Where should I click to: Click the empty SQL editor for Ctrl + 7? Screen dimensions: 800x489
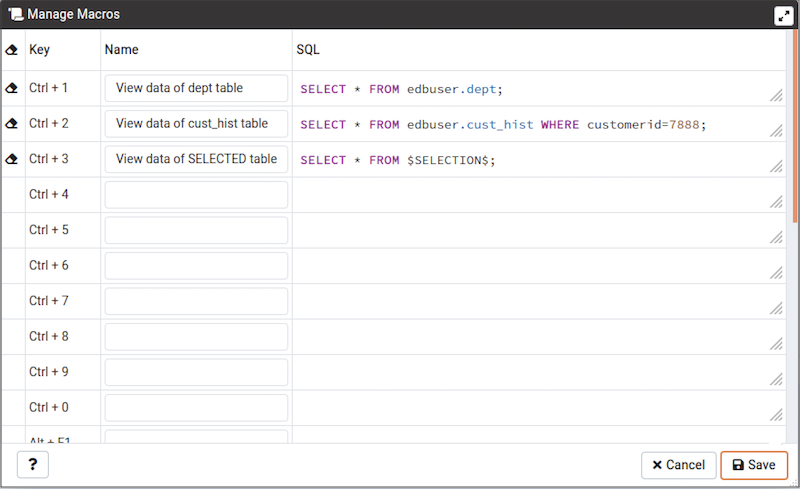click(539, 301)
